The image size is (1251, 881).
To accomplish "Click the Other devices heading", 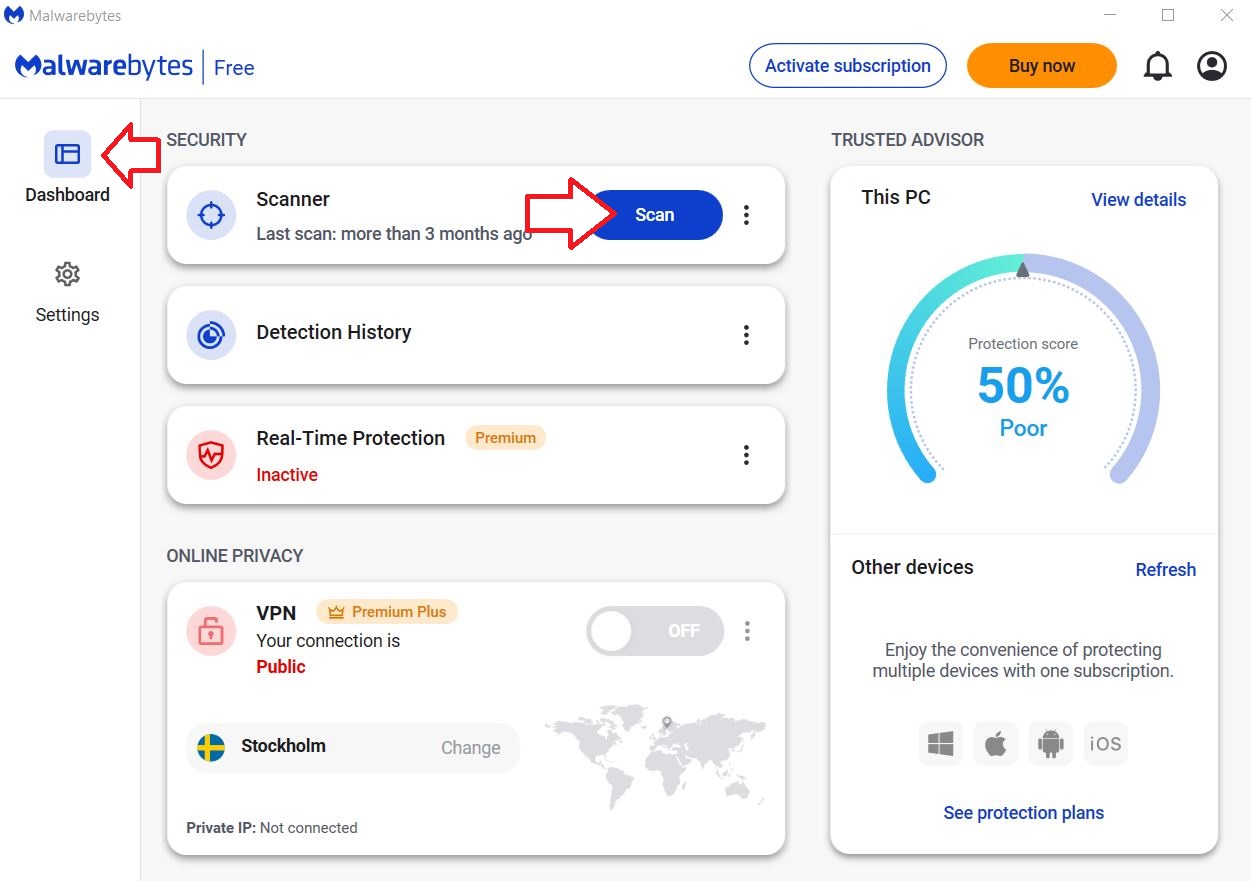I will point(912,567).
